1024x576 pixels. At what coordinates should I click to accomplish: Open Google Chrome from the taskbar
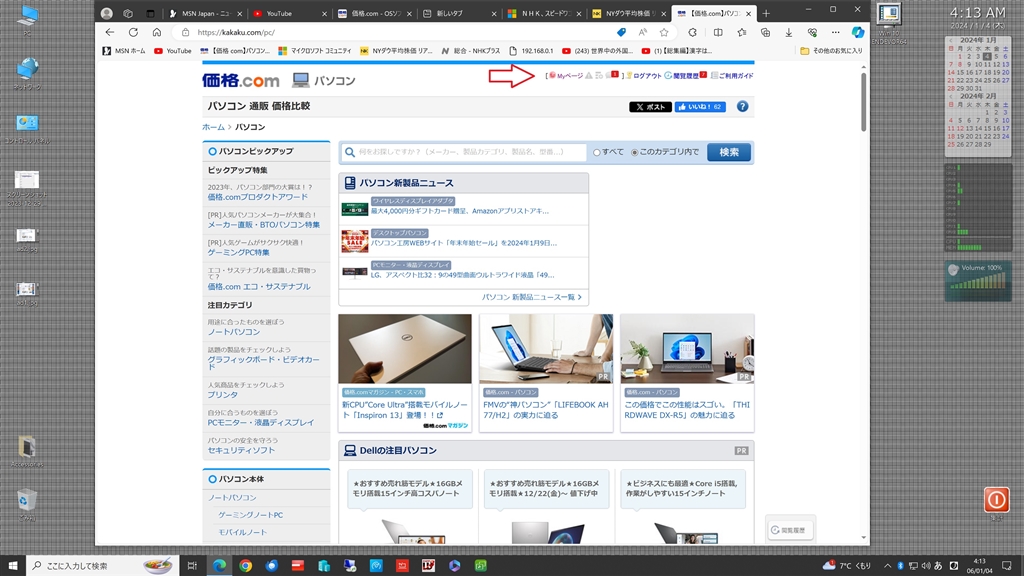pyautogui.click(x=246, y=566)
